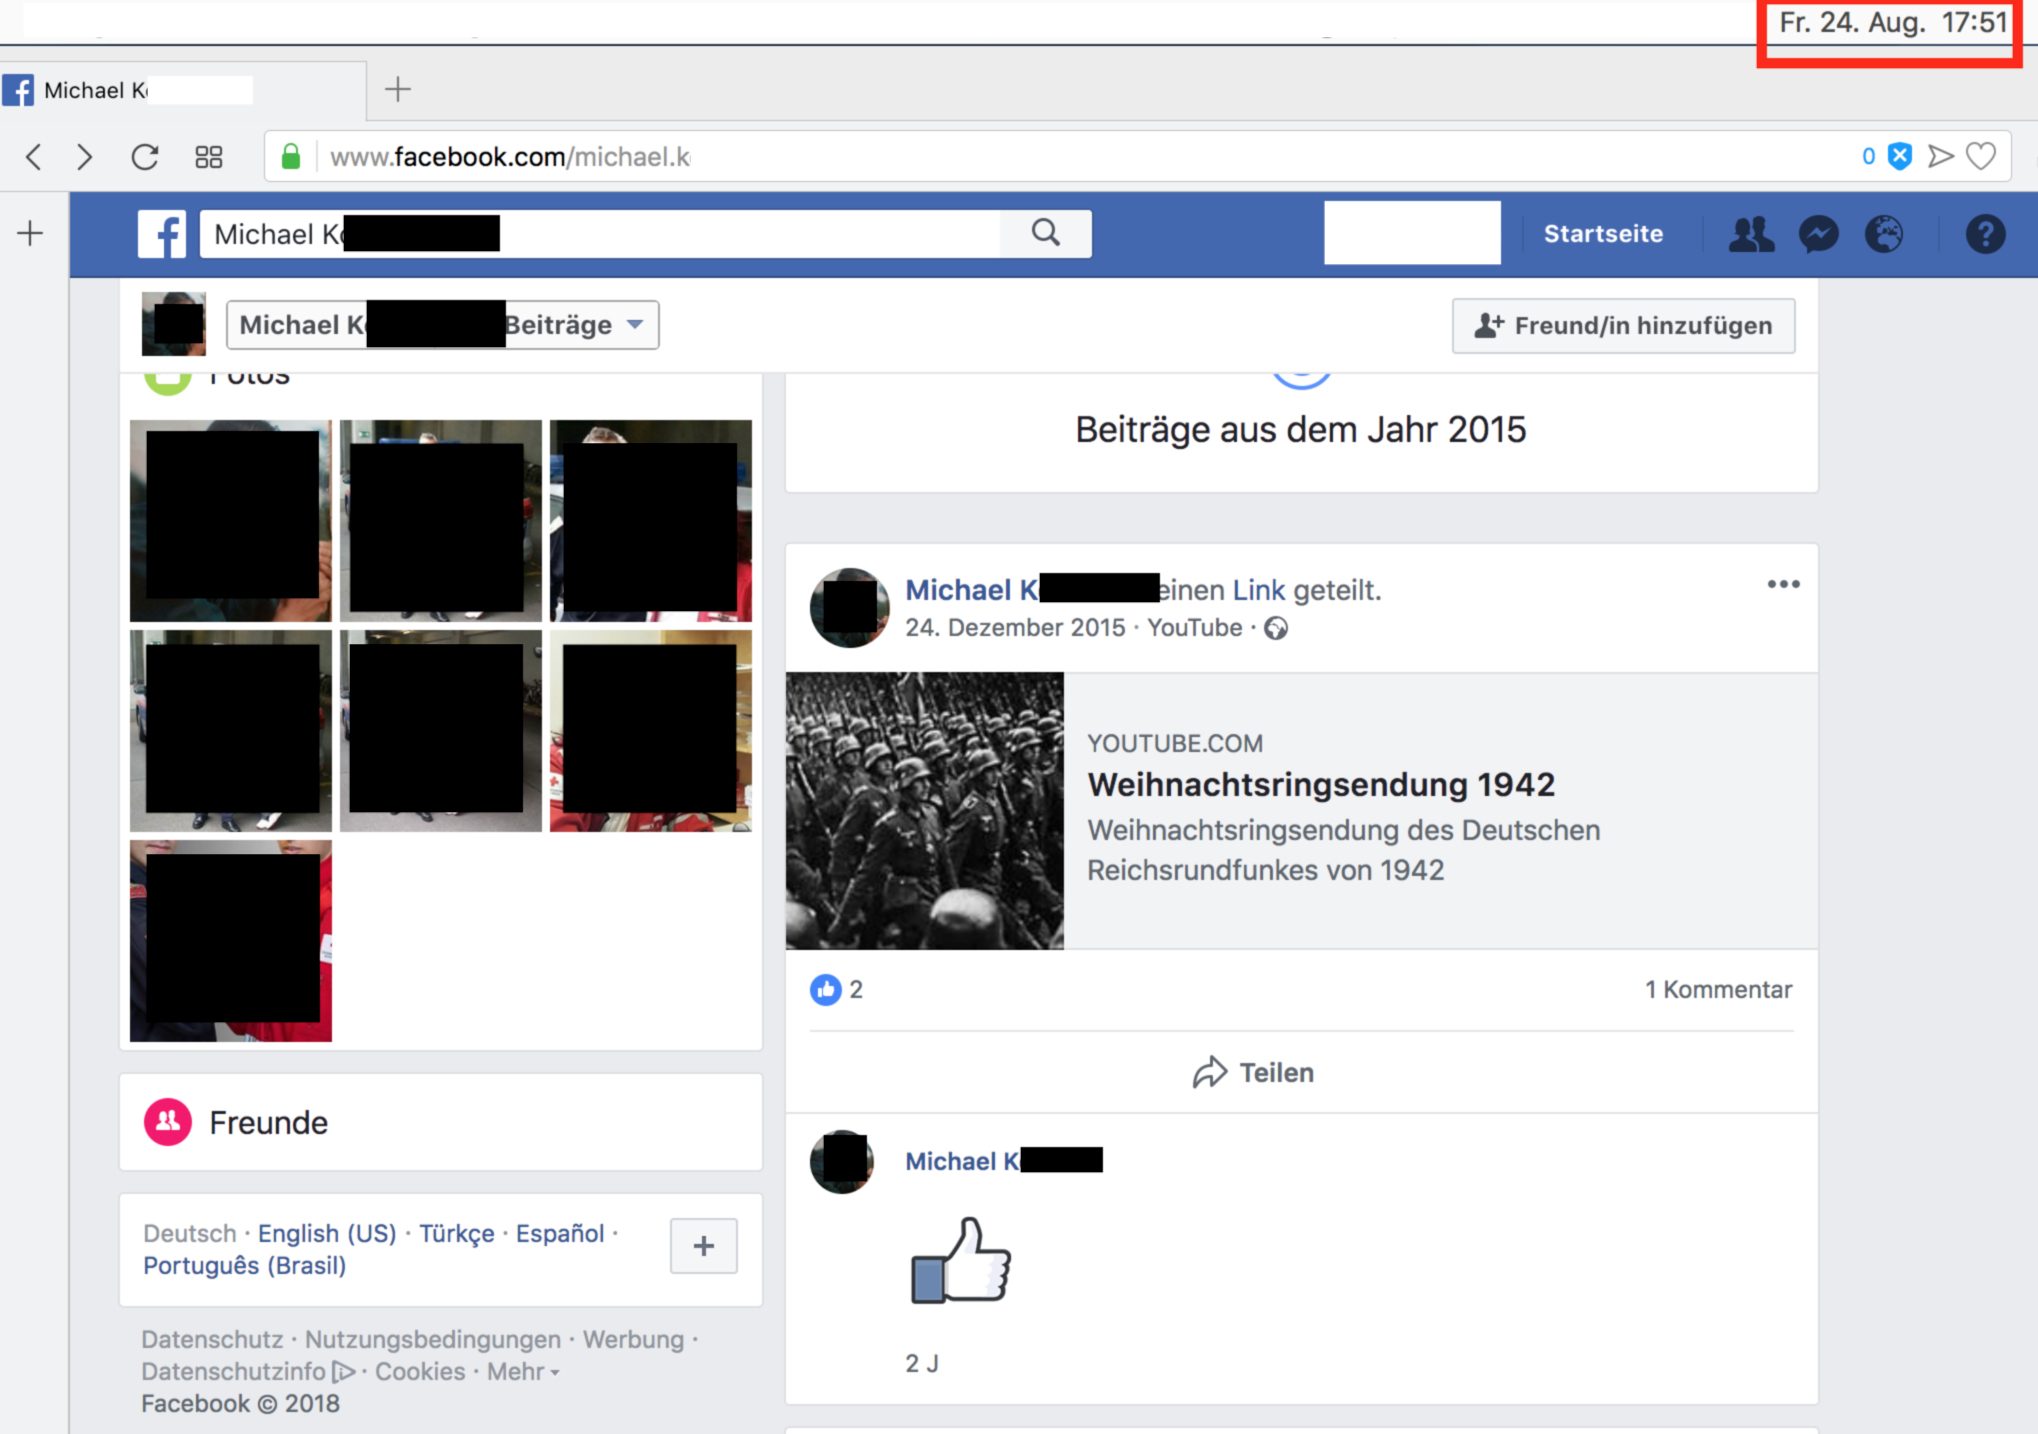The width and height of the screenshot is (2038, 1434).
Task: Click the send arrow icon in address bar
Action: coord(1940,156)
